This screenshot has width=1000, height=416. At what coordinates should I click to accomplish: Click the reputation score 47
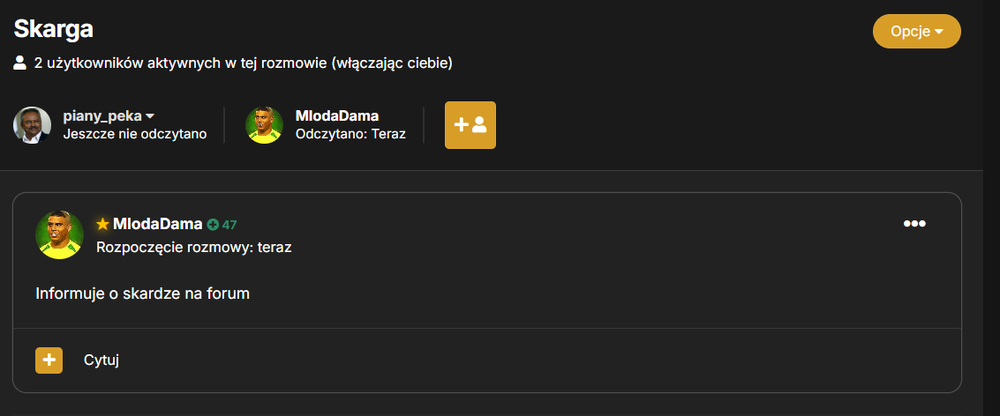230,225
